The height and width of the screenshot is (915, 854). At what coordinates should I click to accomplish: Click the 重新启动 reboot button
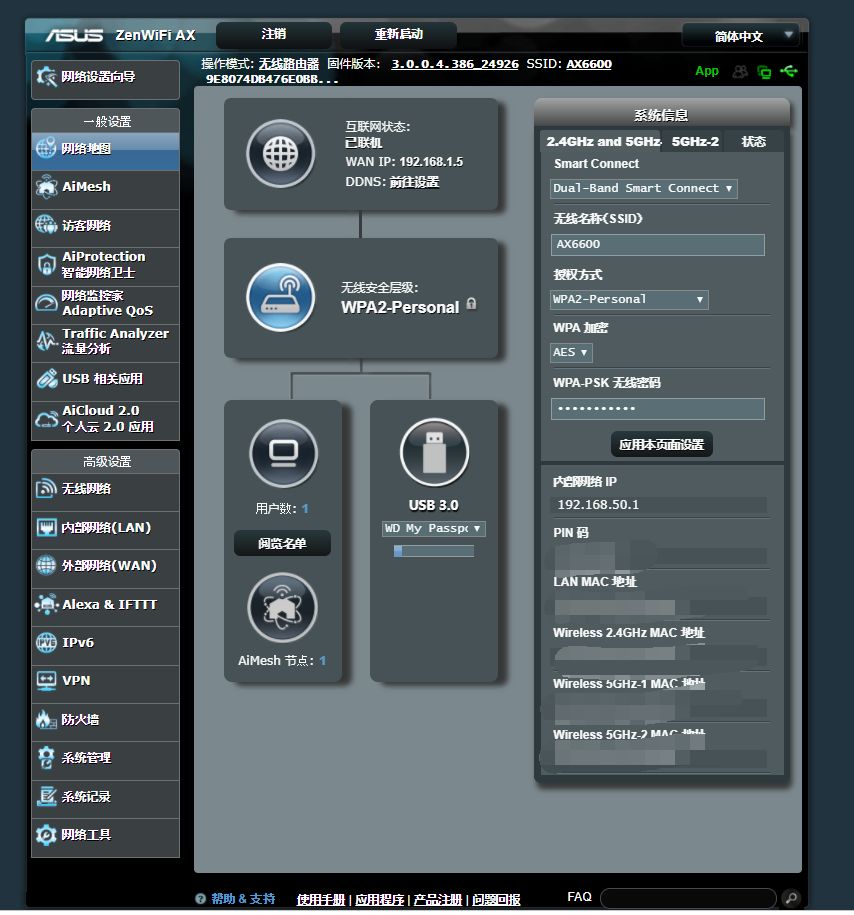point(398,34)
